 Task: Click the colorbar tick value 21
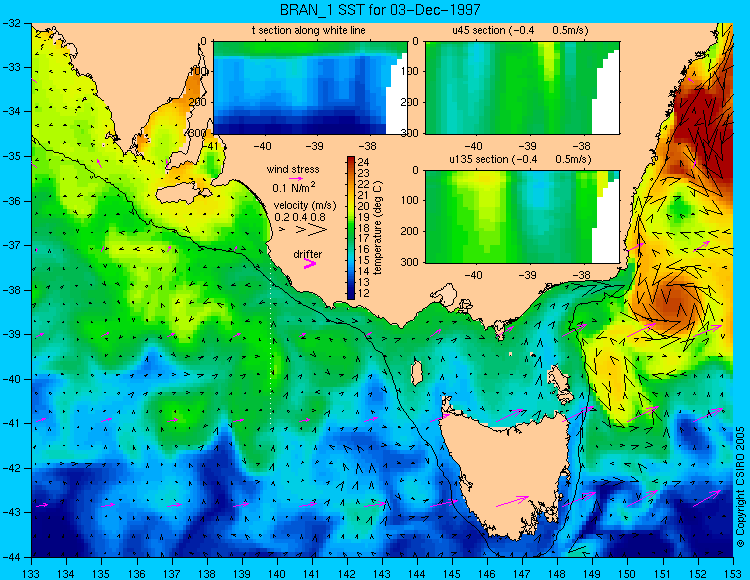(x=364, y=195)
